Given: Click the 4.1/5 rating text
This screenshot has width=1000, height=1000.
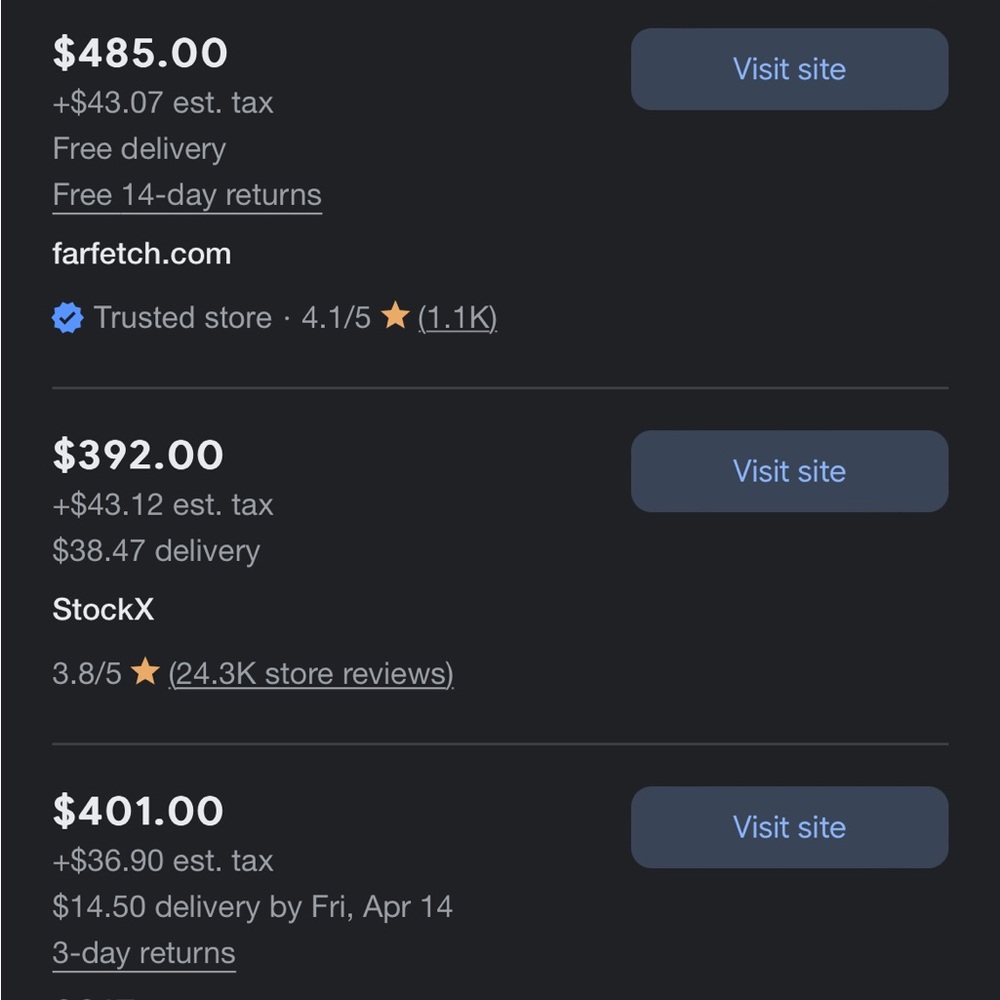Looking at the screenshot, I should 336,318.
